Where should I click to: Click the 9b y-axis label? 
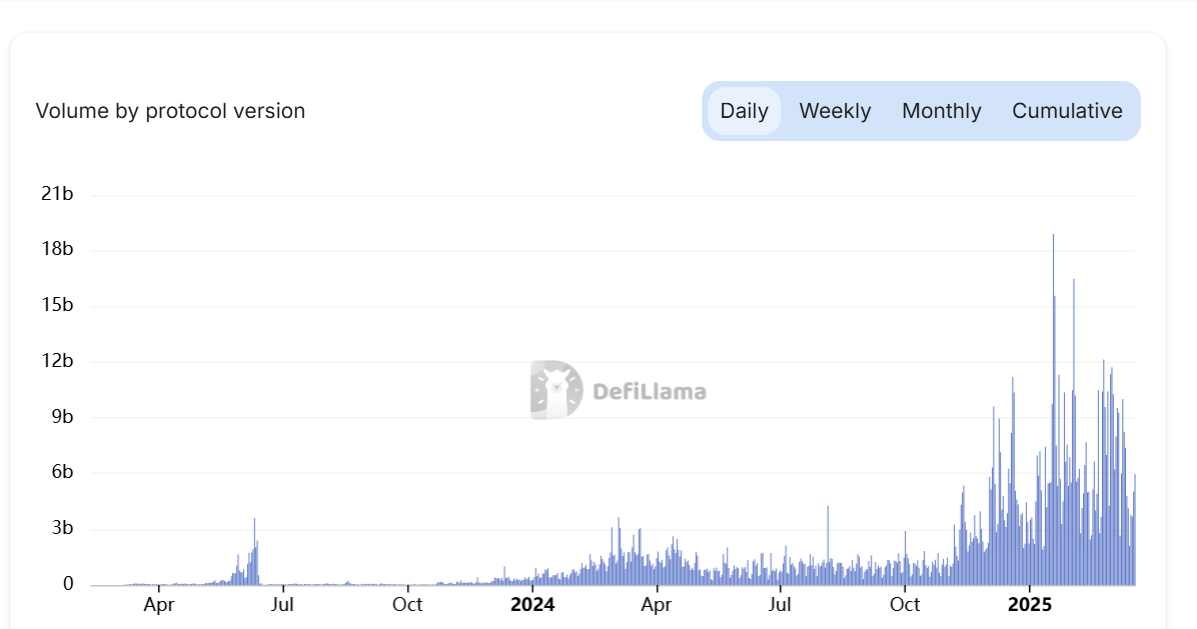[x=61, y=417]
